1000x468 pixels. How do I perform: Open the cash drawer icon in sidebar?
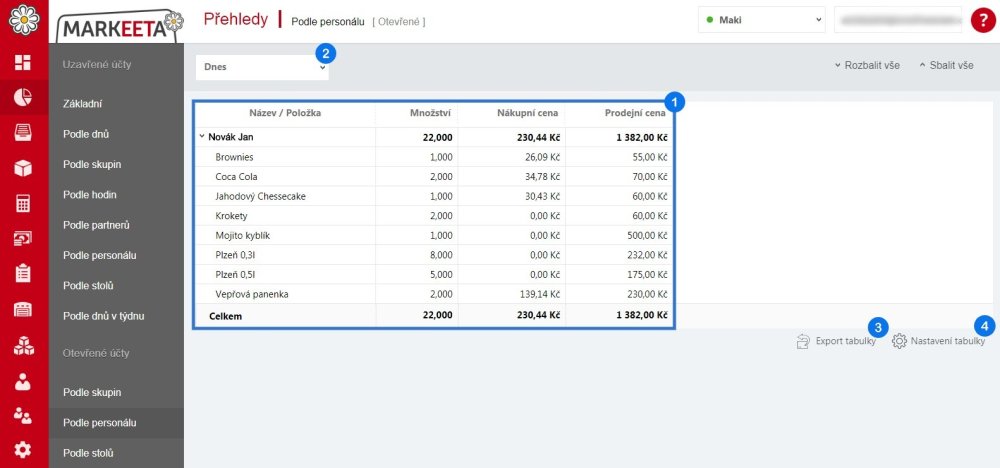click(x=23, y=132)
